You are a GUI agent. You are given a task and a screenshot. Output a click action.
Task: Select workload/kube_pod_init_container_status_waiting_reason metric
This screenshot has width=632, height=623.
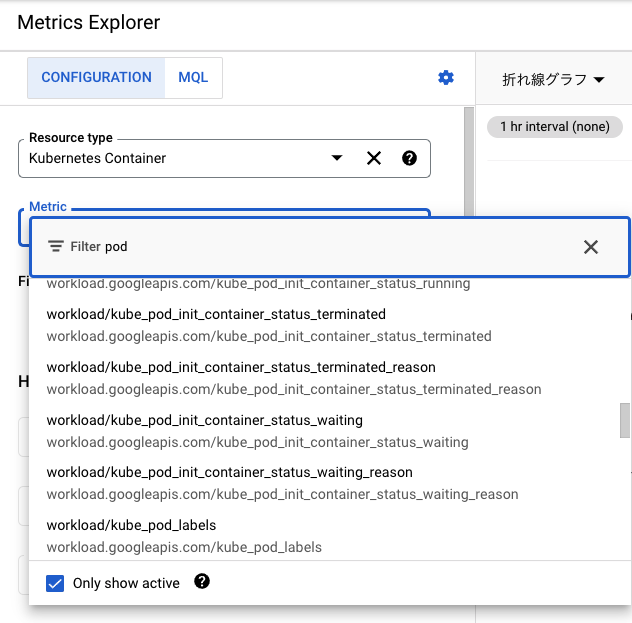coord(329,483)
